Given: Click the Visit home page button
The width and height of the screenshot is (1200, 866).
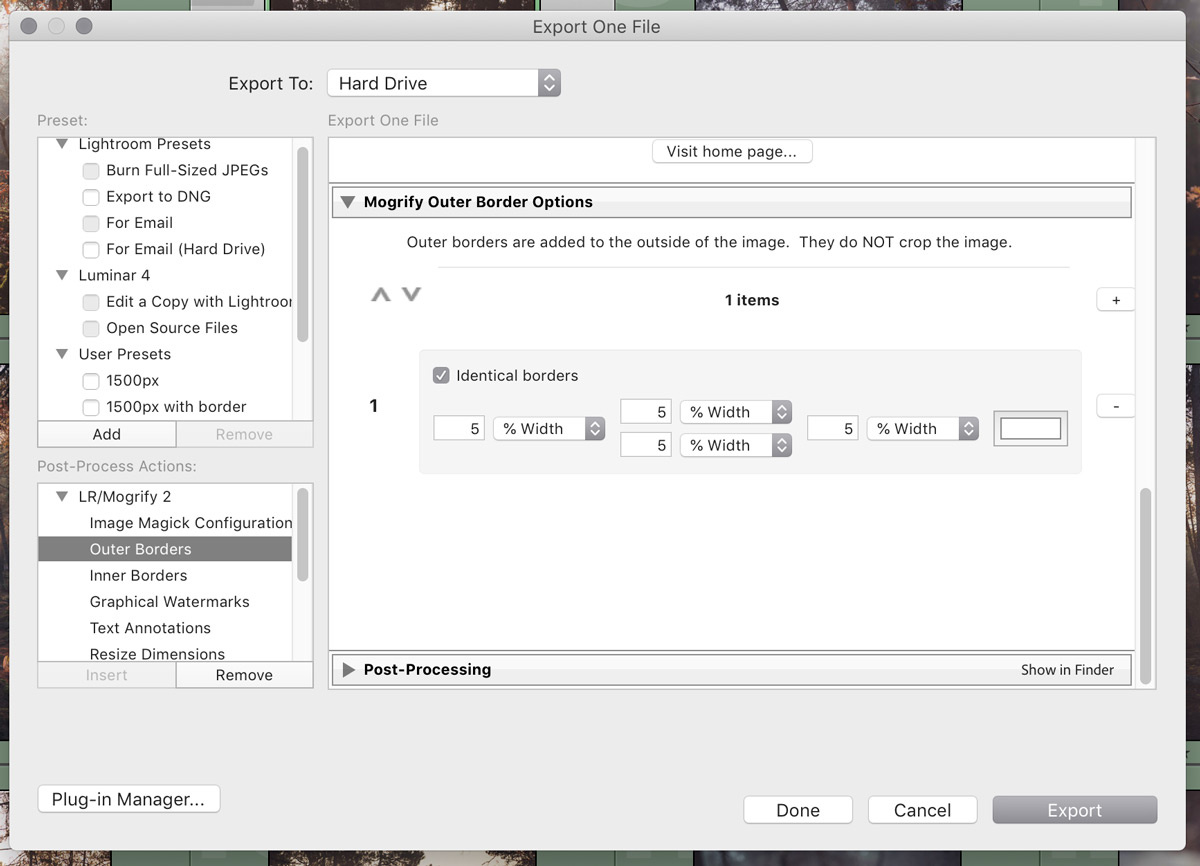Looking at the screenshot, I should (732, 152).
